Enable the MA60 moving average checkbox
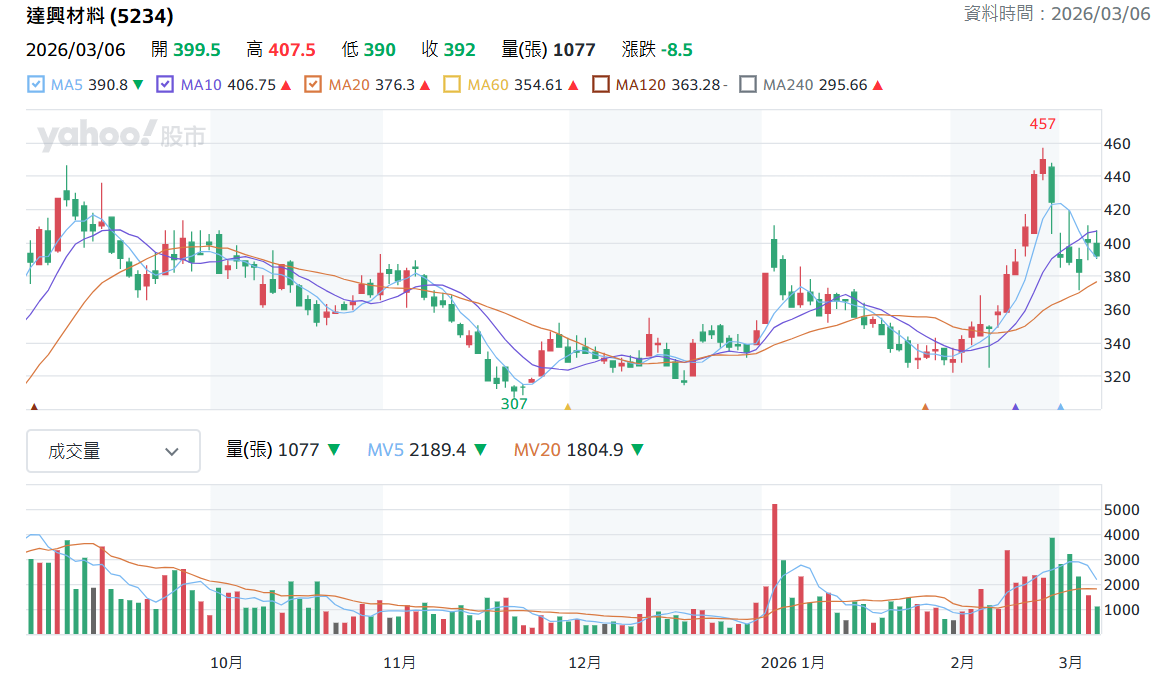1157x677 pixels. pos(452,84)
